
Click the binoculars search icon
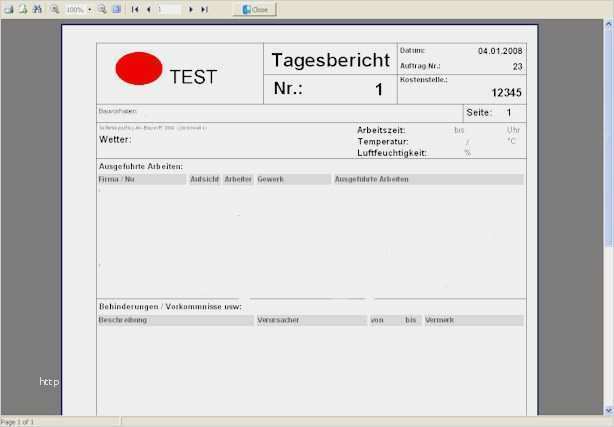click(37, 9)
